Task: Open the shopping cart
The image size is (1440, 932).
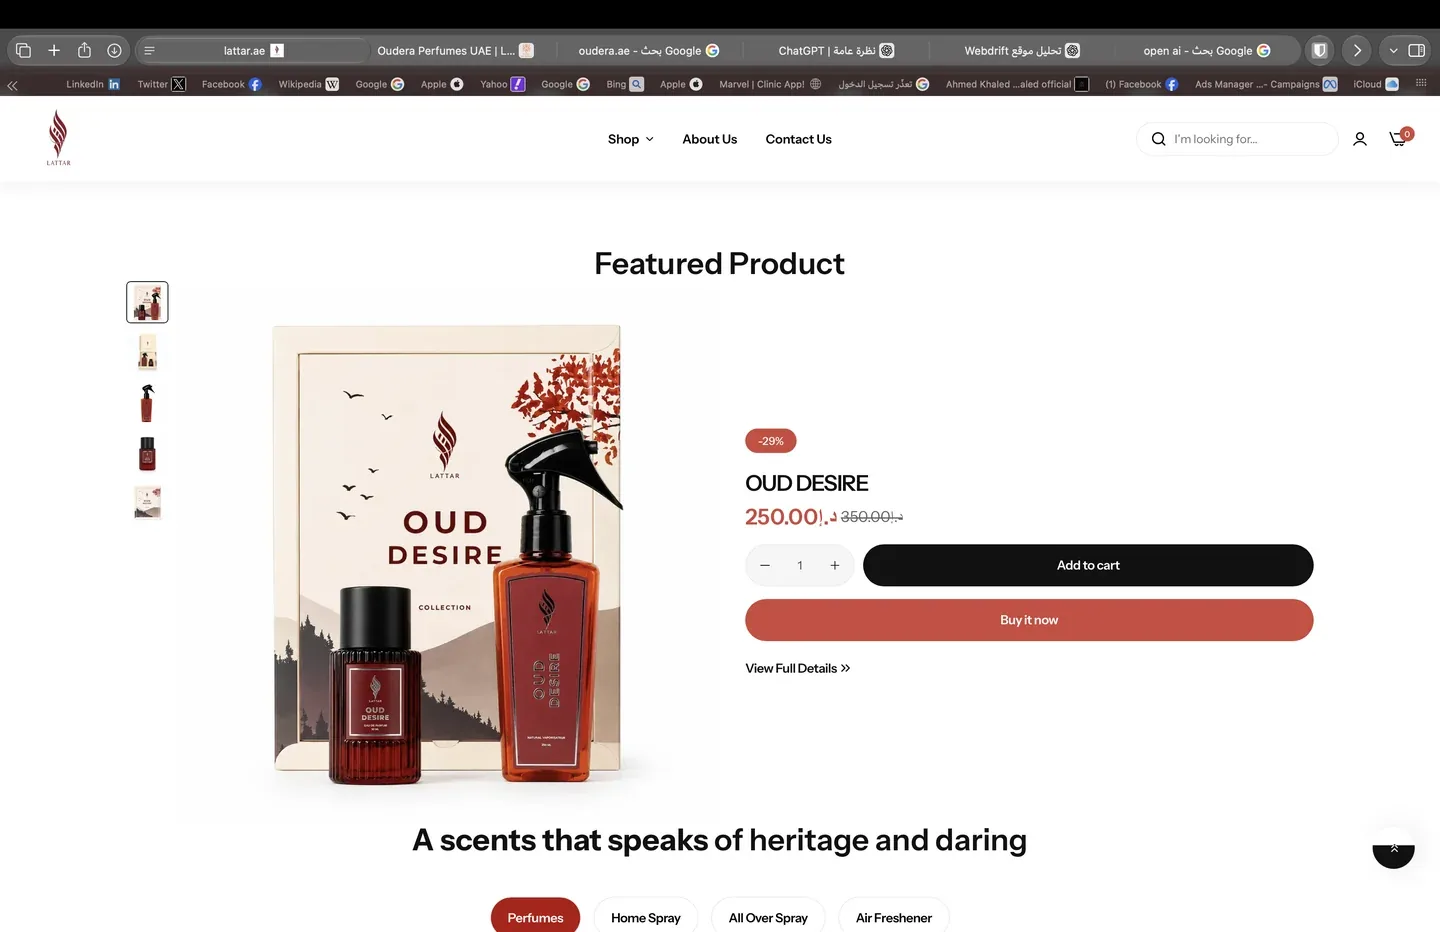Action: click(x=1399, y=138)
